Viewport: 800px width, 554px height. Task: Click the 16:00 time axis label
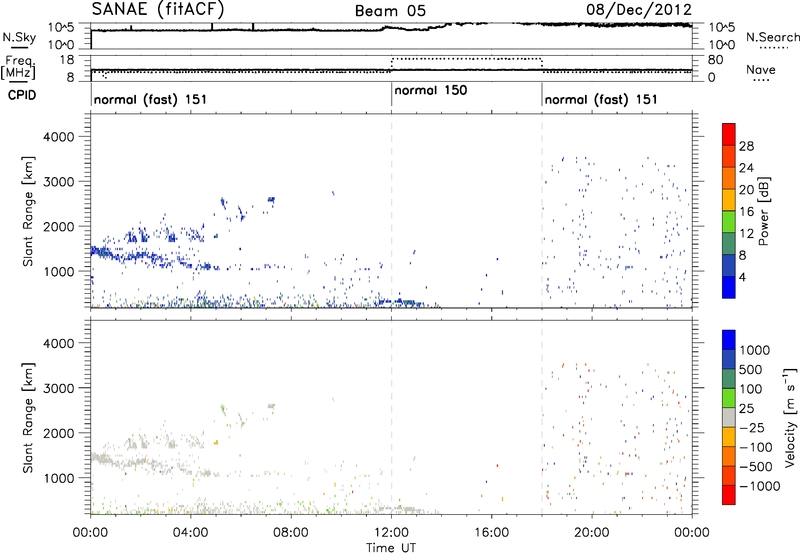pyautogui.click(x=491, y=533)
